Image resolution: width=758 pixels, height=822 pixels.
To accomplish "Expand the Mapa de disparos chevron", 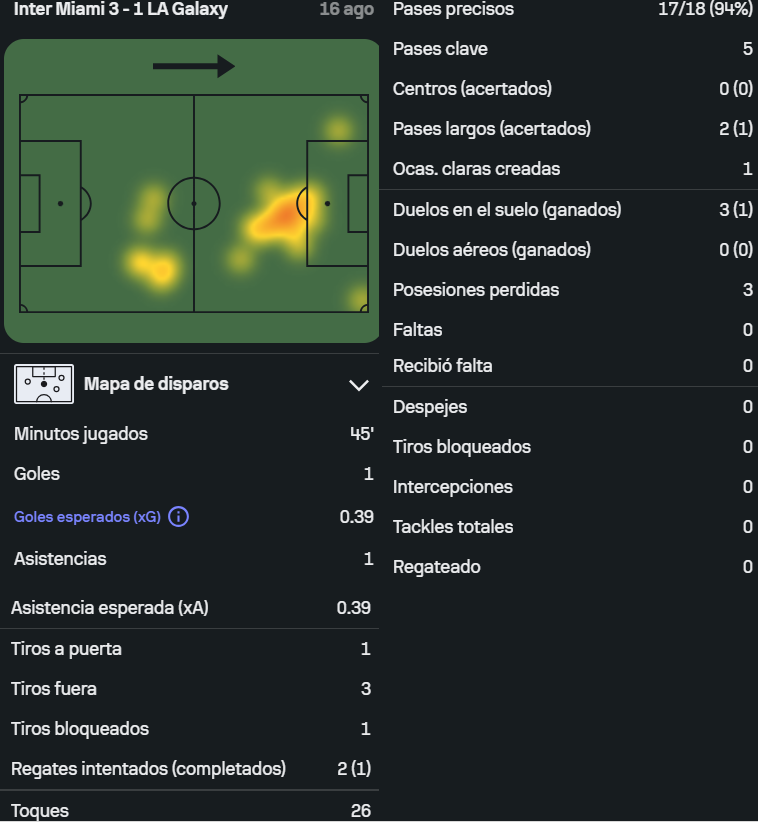I will click(x=358, y=385).
